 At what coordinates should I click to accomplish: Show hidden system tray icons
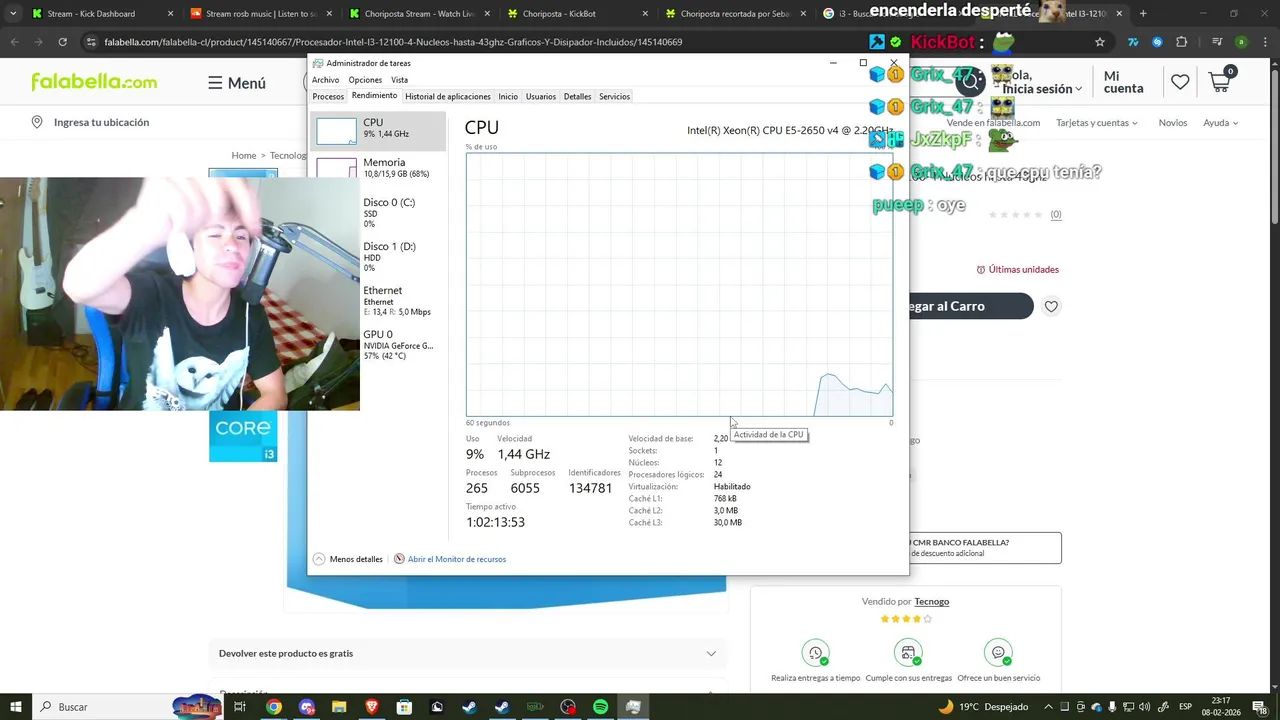point(1048,707)
